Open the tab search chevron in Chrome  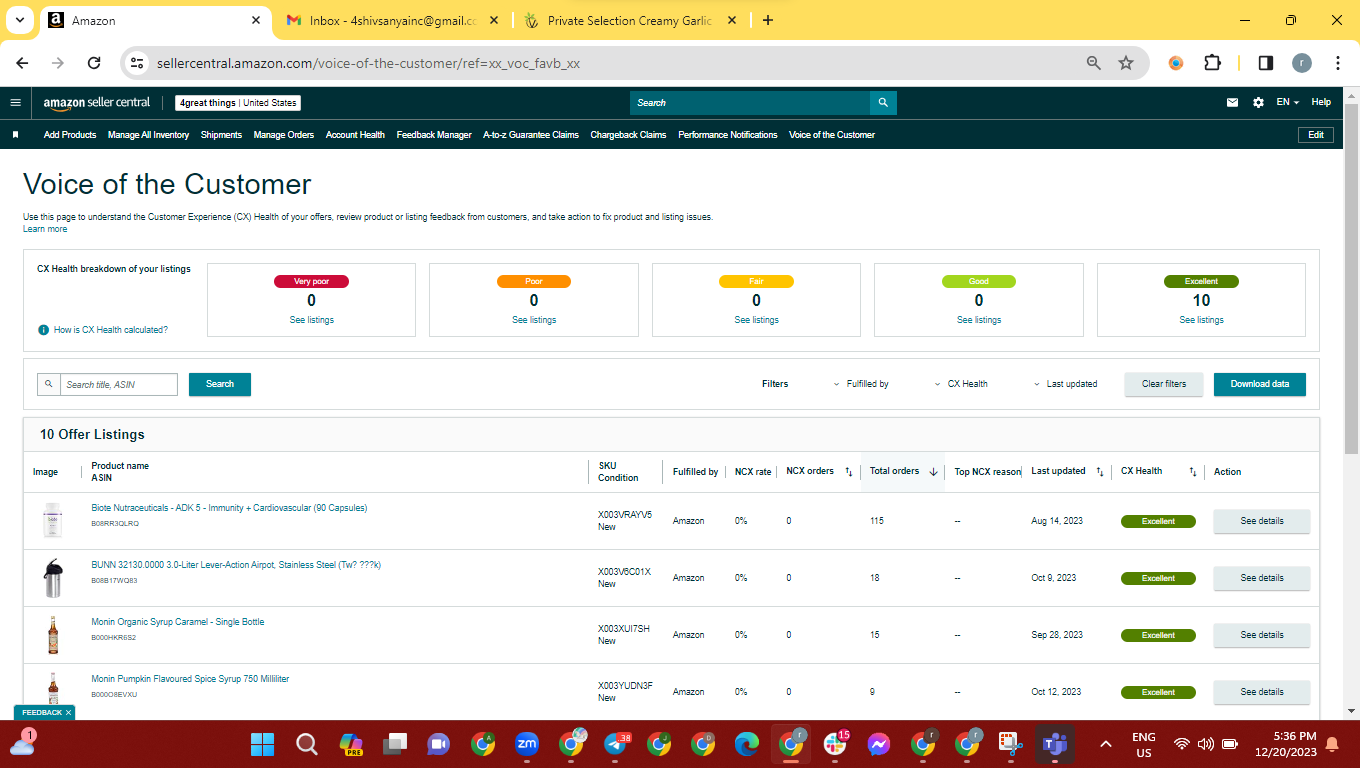tap(21, 20)
